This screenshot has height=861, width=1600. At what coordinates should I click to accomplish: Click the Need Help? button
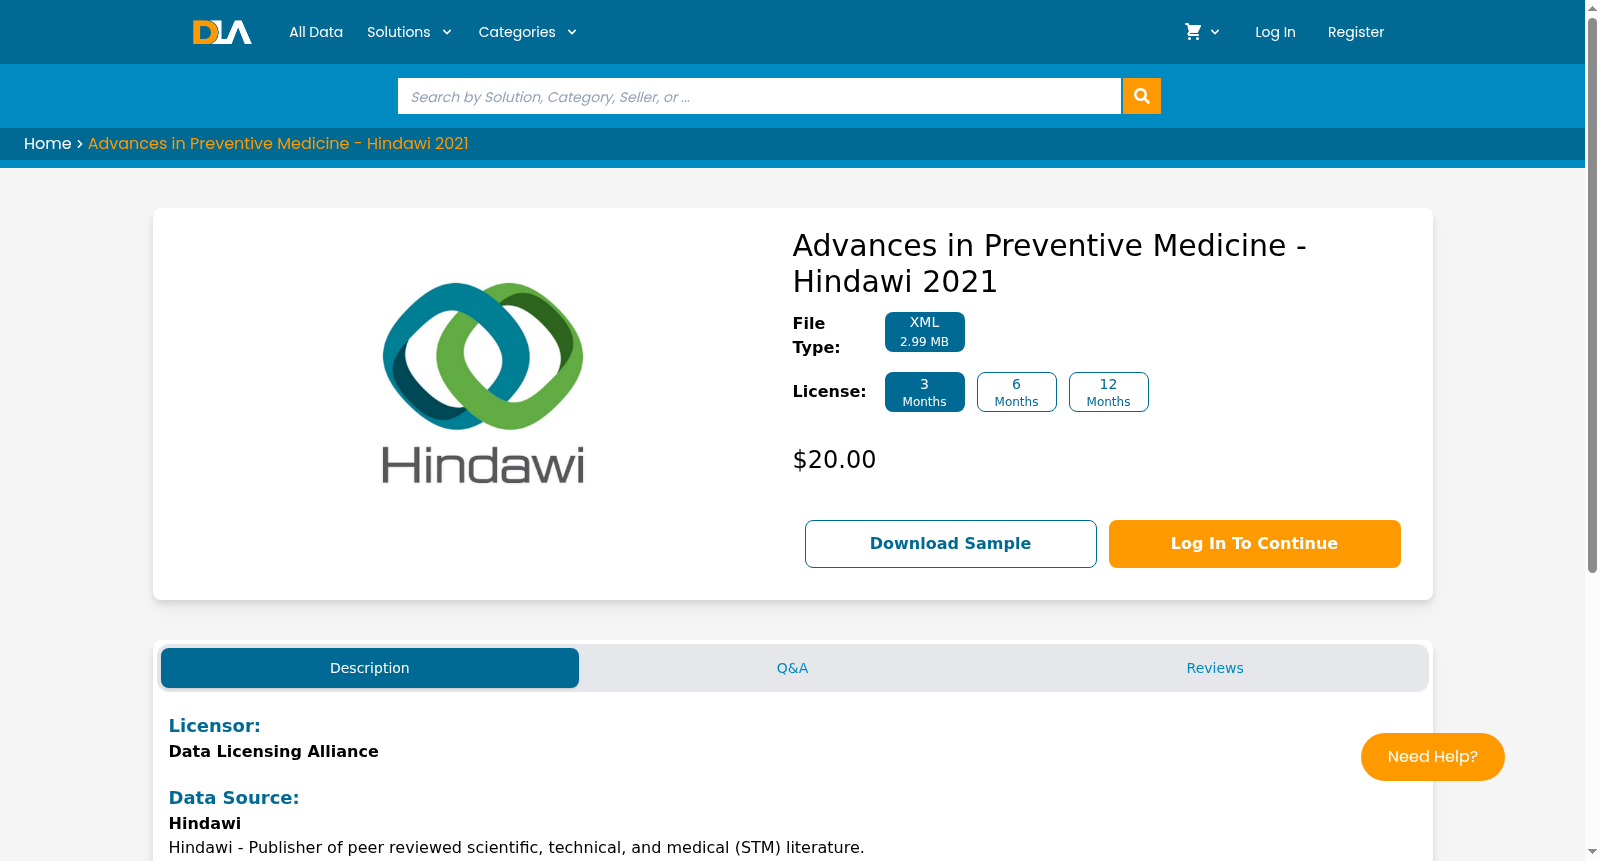pos(1432,757)
